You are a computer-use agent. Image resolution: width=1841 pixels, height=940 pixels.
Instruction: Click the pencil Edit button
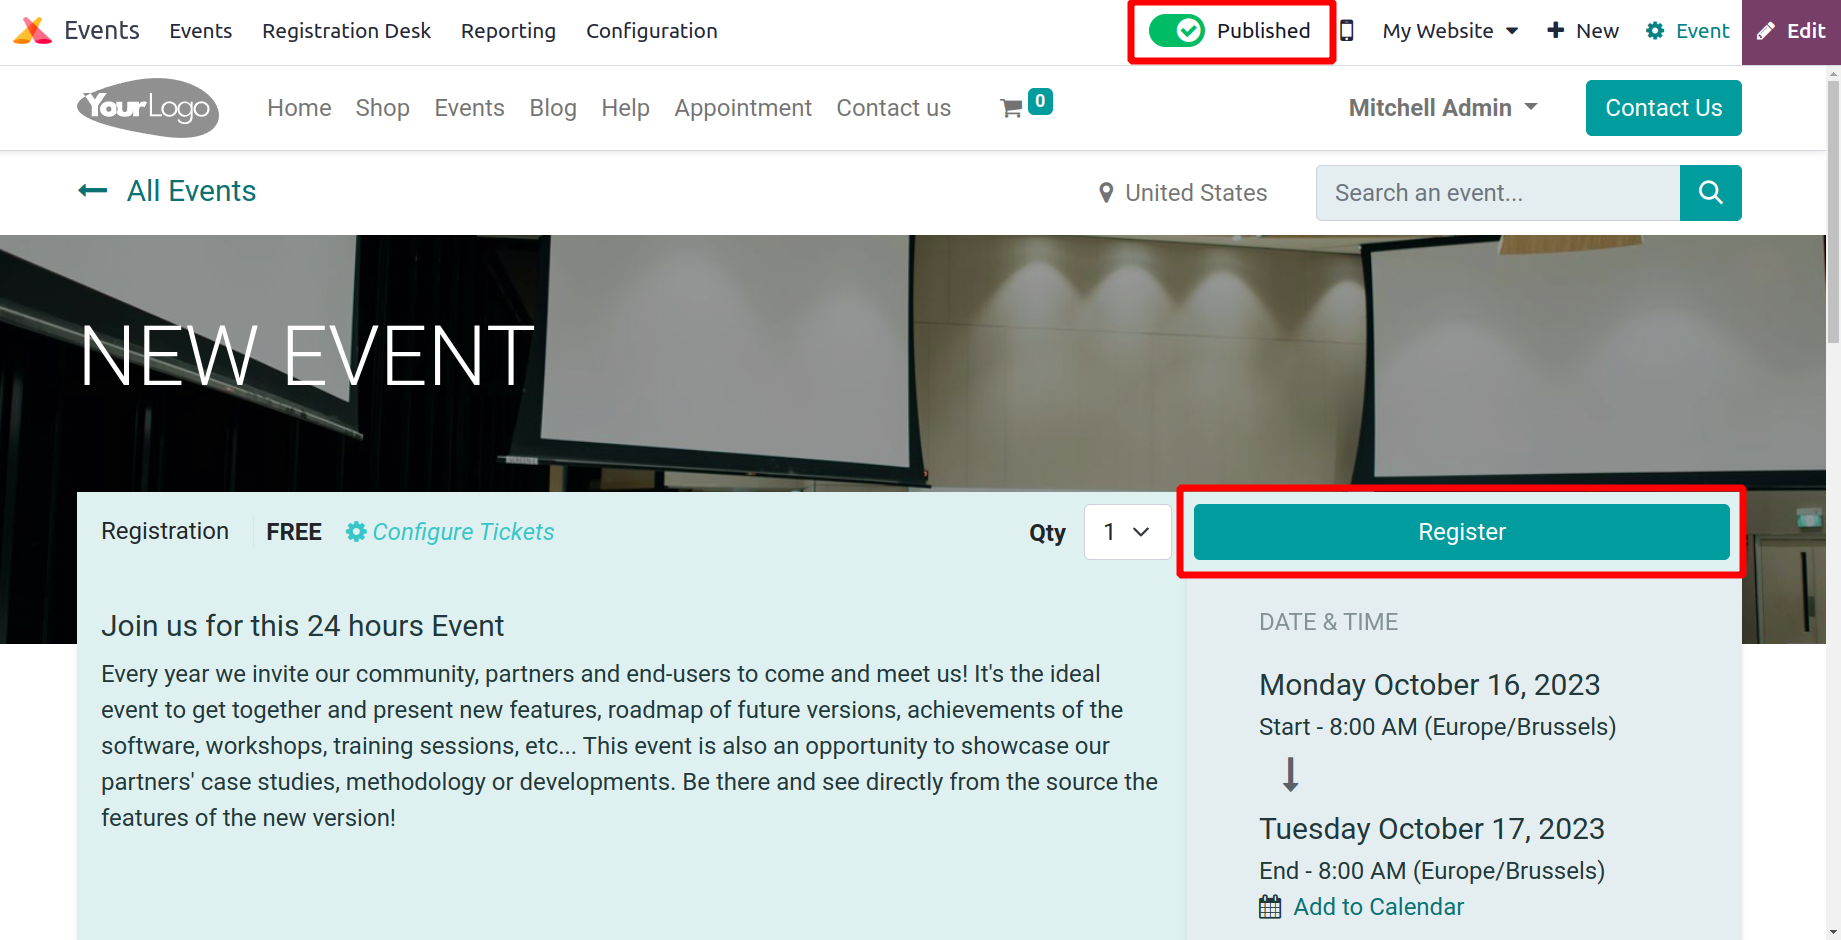pyautogui.click(x=1791, y=31)
